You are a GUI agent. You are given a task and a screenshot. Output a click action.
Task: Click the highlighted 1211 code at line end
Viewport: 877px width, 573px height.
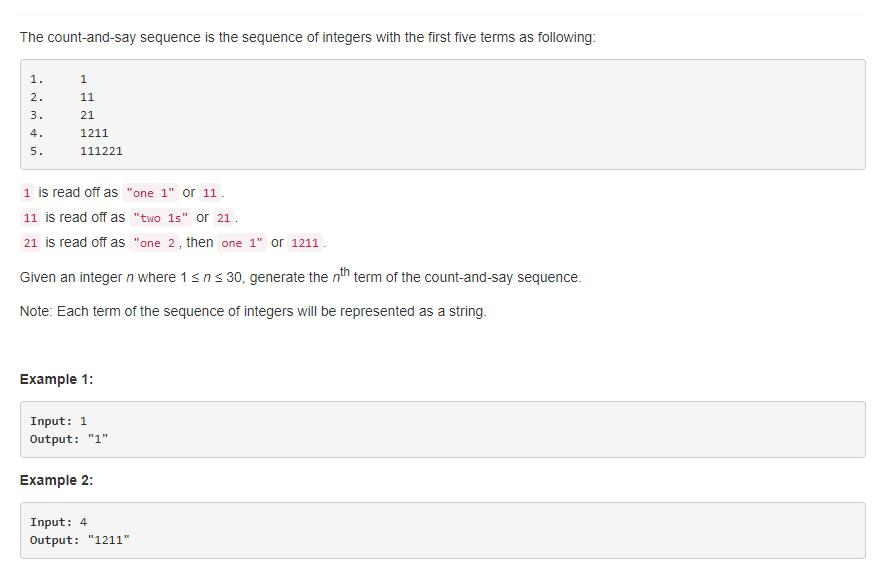[305, 243]
